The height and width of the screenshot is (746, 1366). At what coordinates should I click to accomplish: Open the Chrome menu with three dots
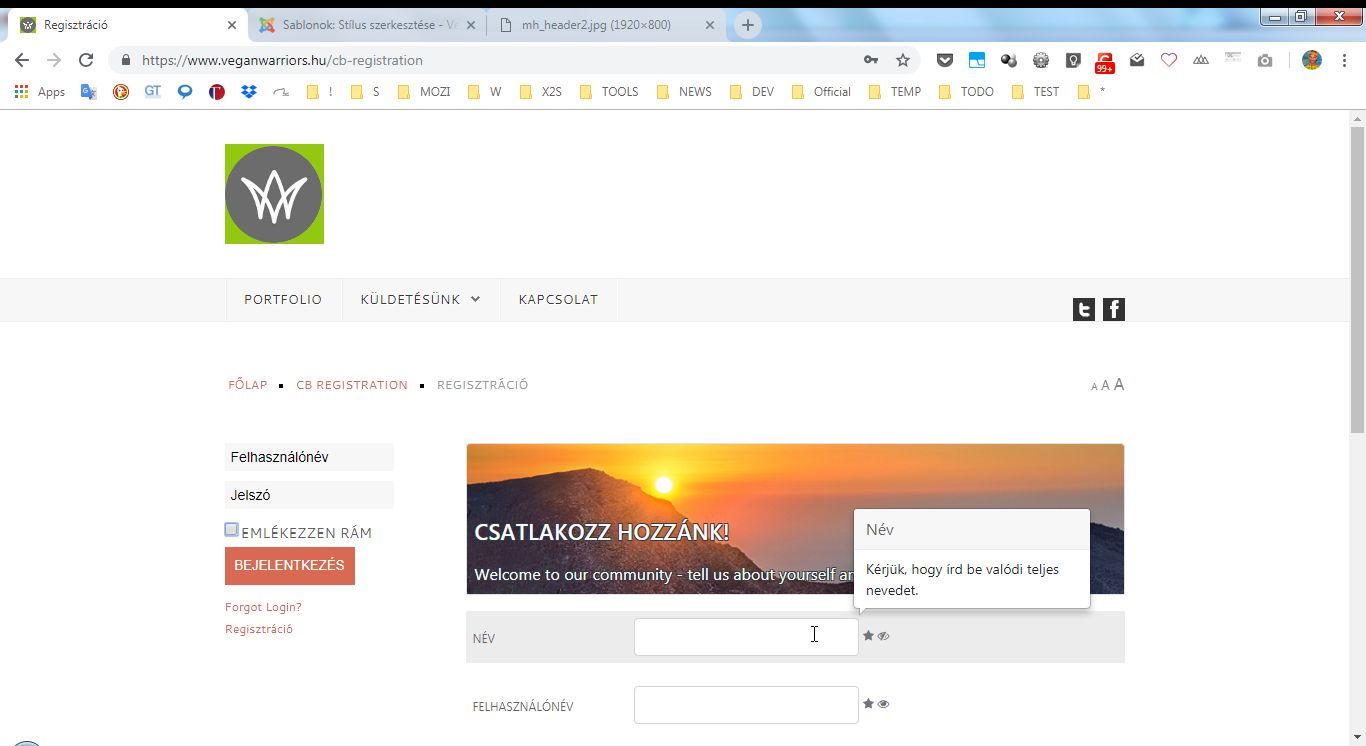(x=1345, y=60)
